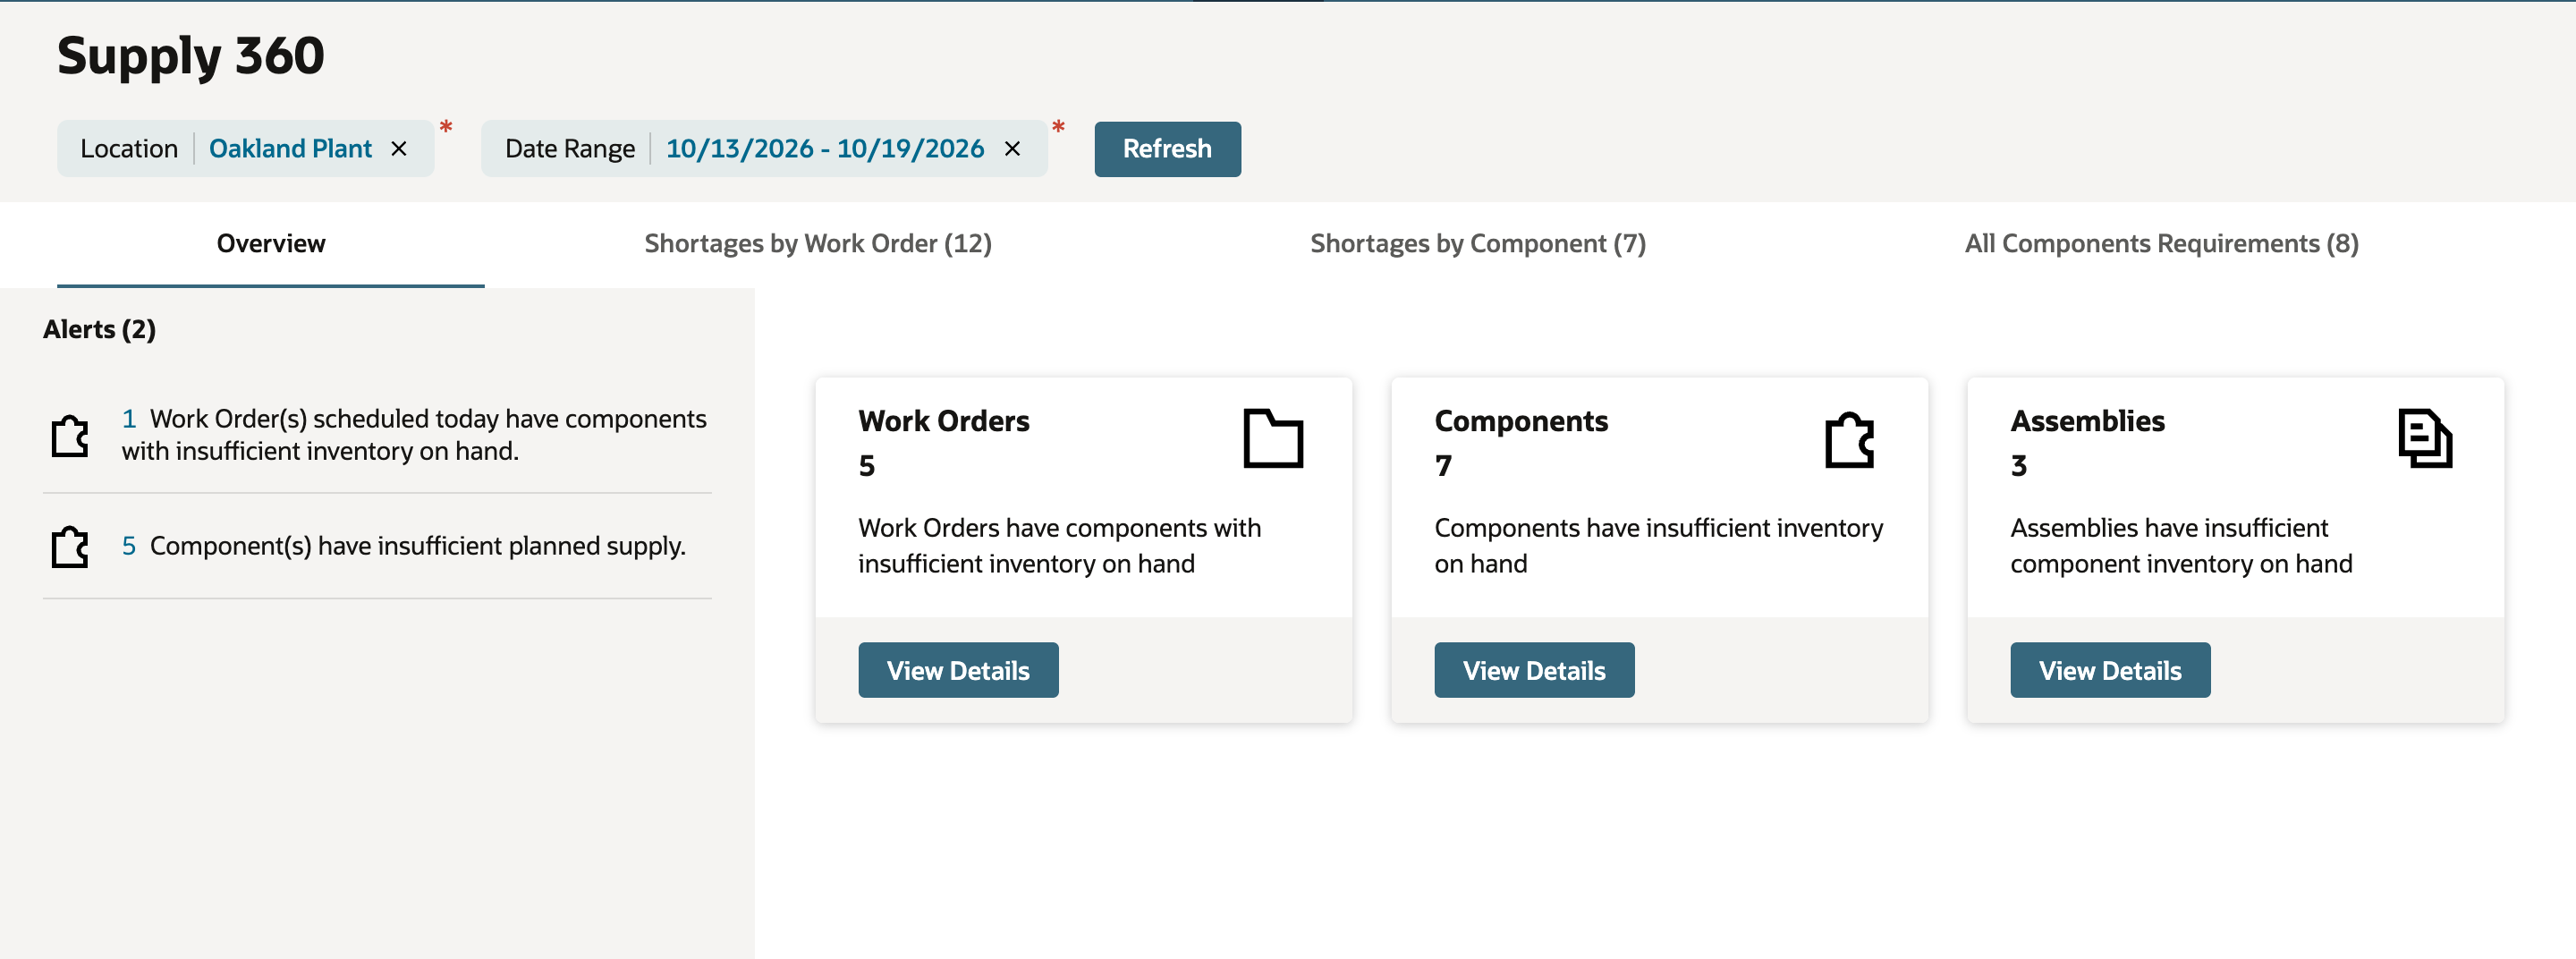
Task: Click the Components count 7
Action: tap(1443, 466)
